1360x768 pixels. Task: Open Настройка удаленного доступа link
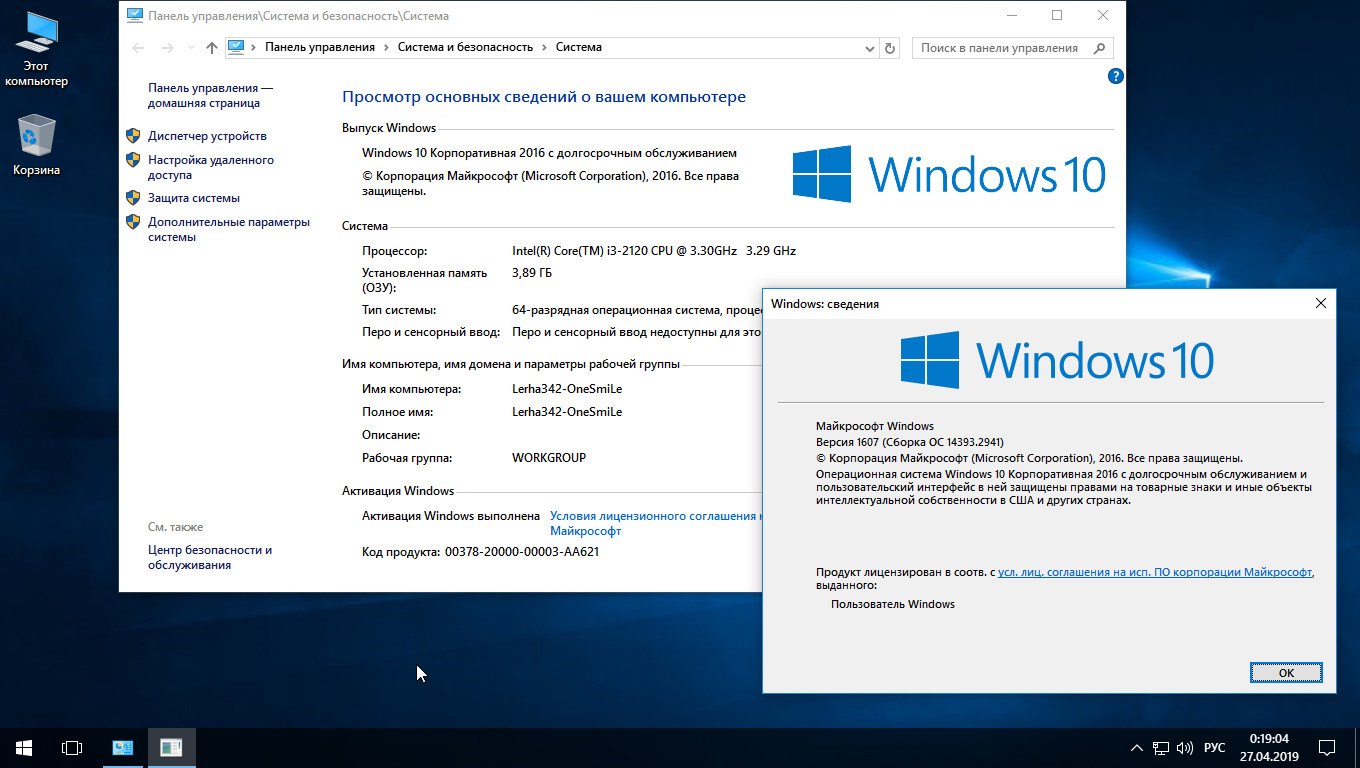211,167
